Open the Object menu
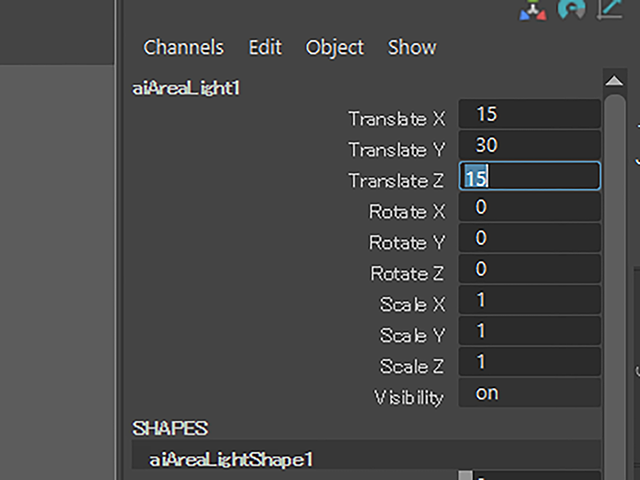Image resolution: width=640 pixels, height=480 pixels. click(335, 48)
